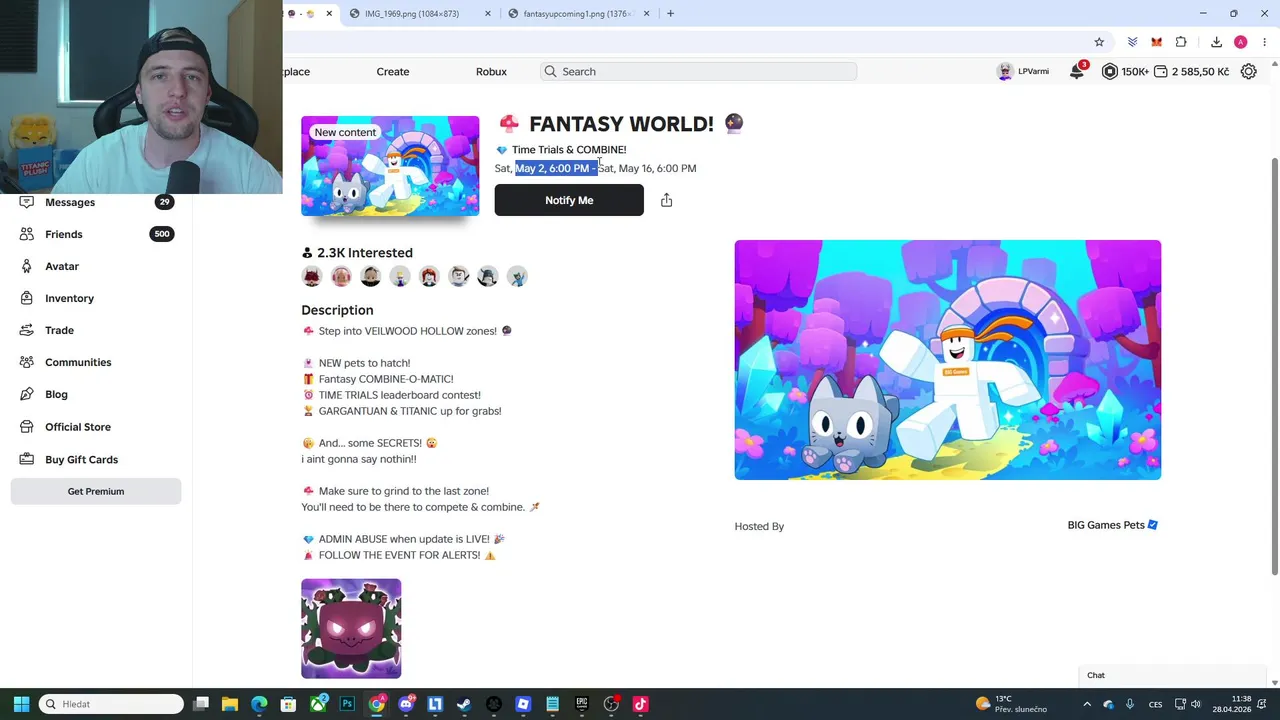Open the Chrome three-dot menu
1280x720 pixels.
point(1264,42)
